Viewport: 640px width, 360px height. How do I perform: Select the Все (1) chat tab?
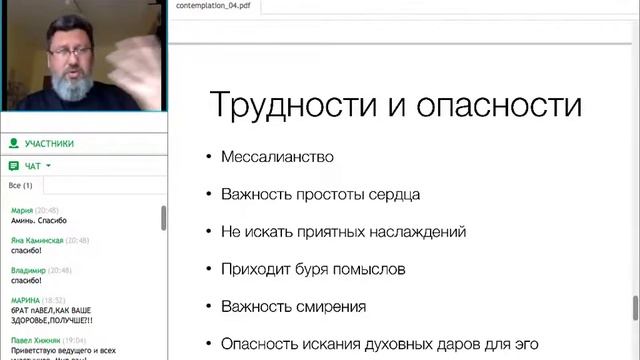point(20,185)
